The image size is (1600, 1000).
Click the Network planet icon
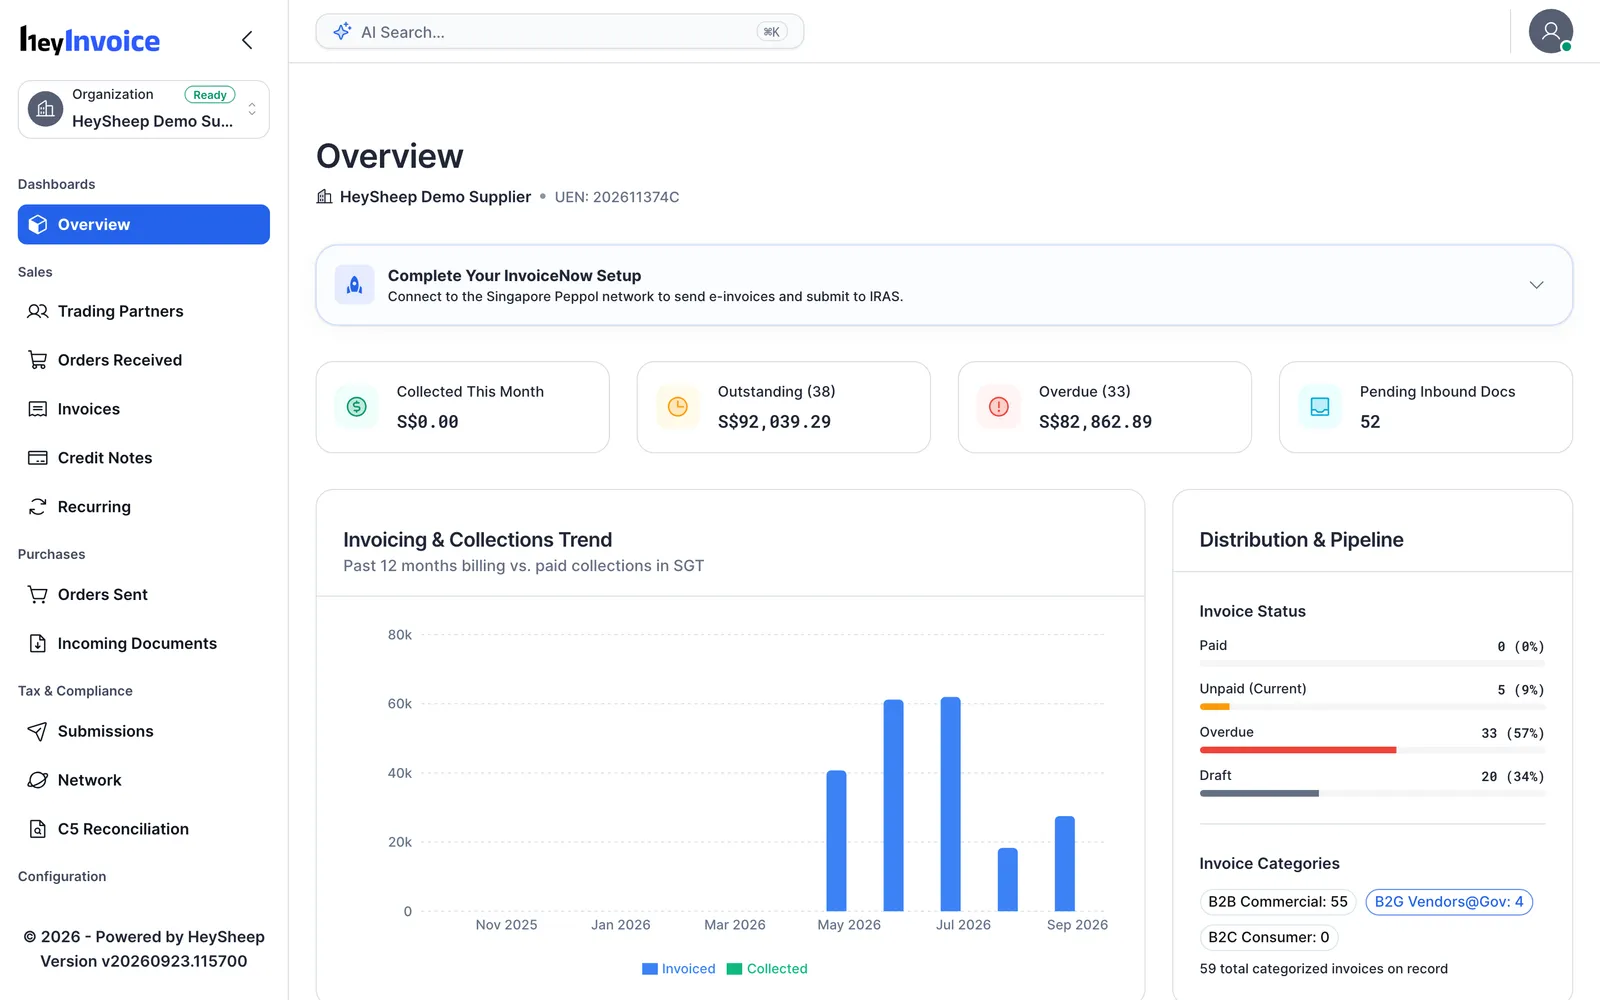tap(38, 780)
